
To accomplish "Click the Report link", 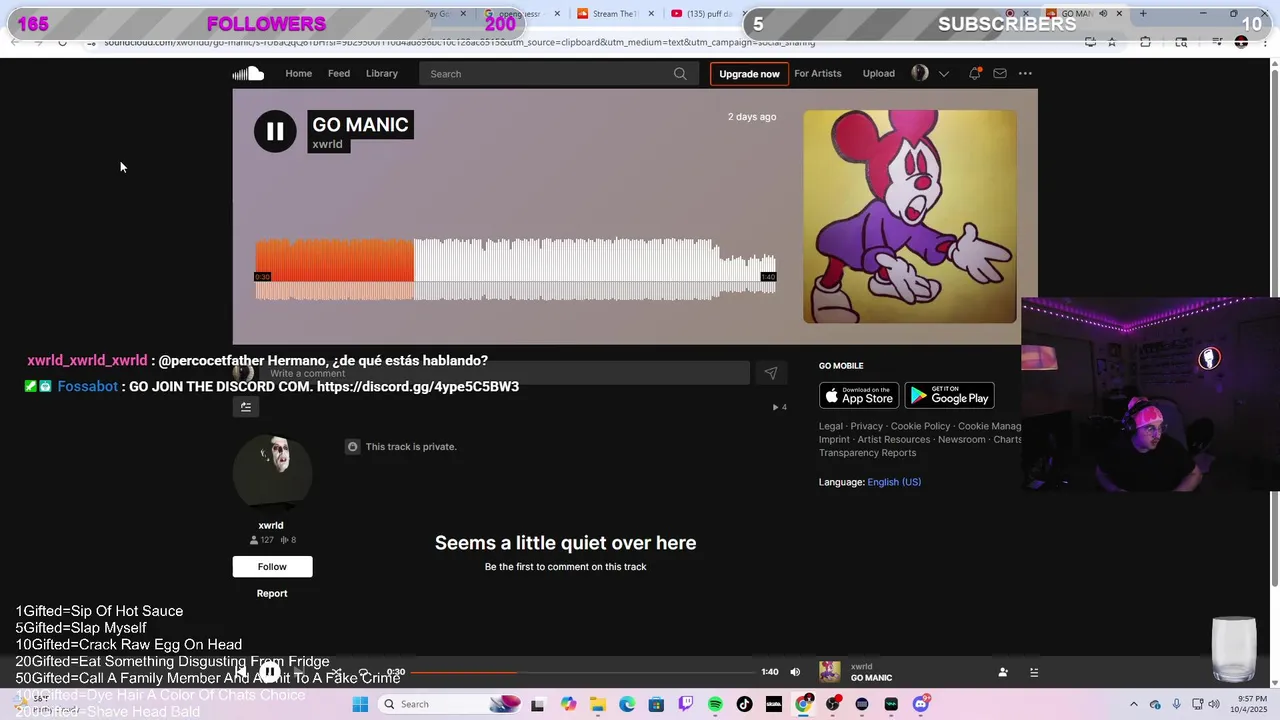I will coord(272,593).
